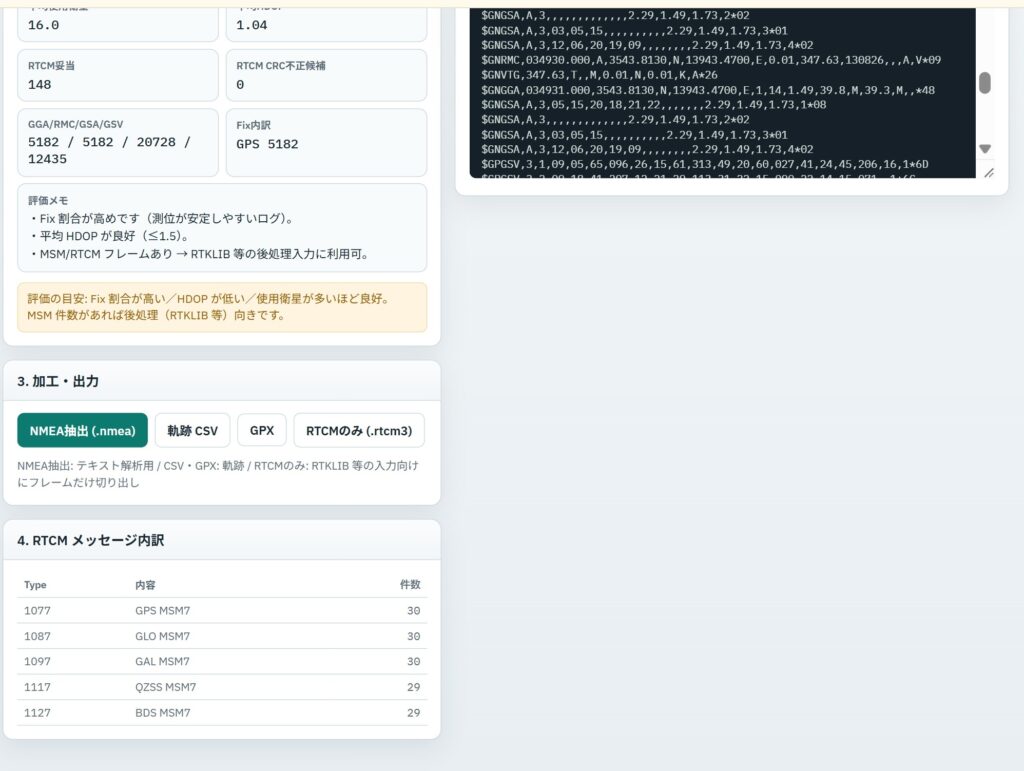Screen dimensions: 1024x771
Task: Click the textarea resize handle icon
Action: click(x=989, y=172)
